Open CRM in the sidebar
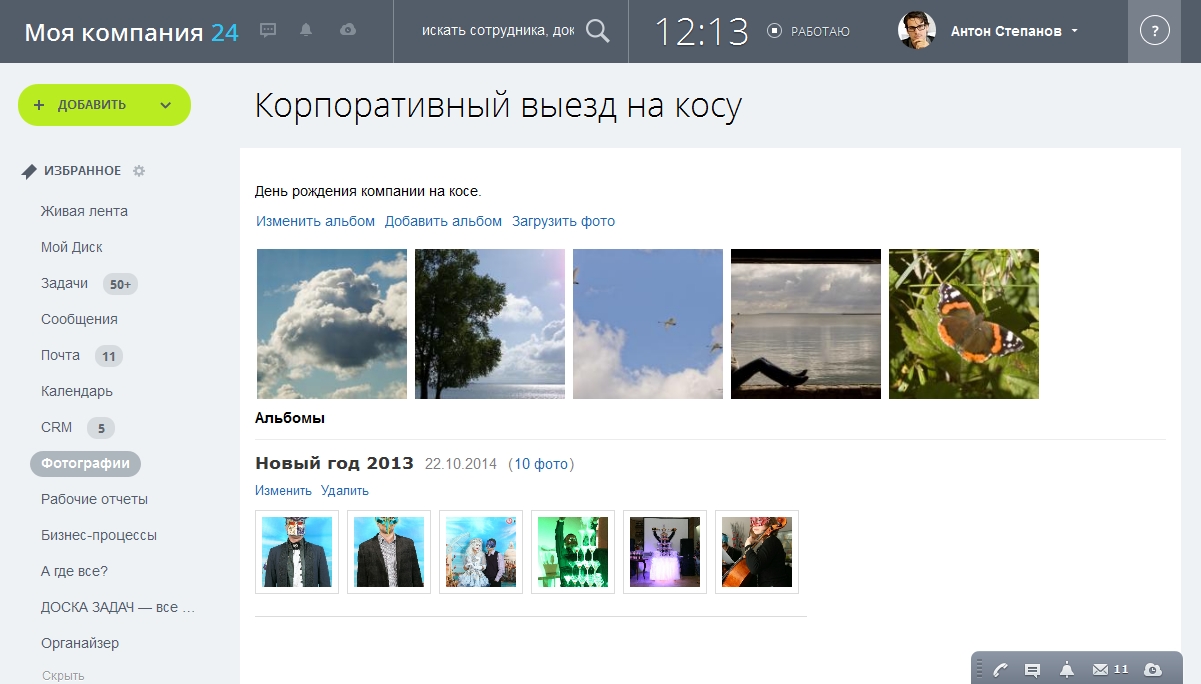The image size is (1201, 684). coord(57,427)
